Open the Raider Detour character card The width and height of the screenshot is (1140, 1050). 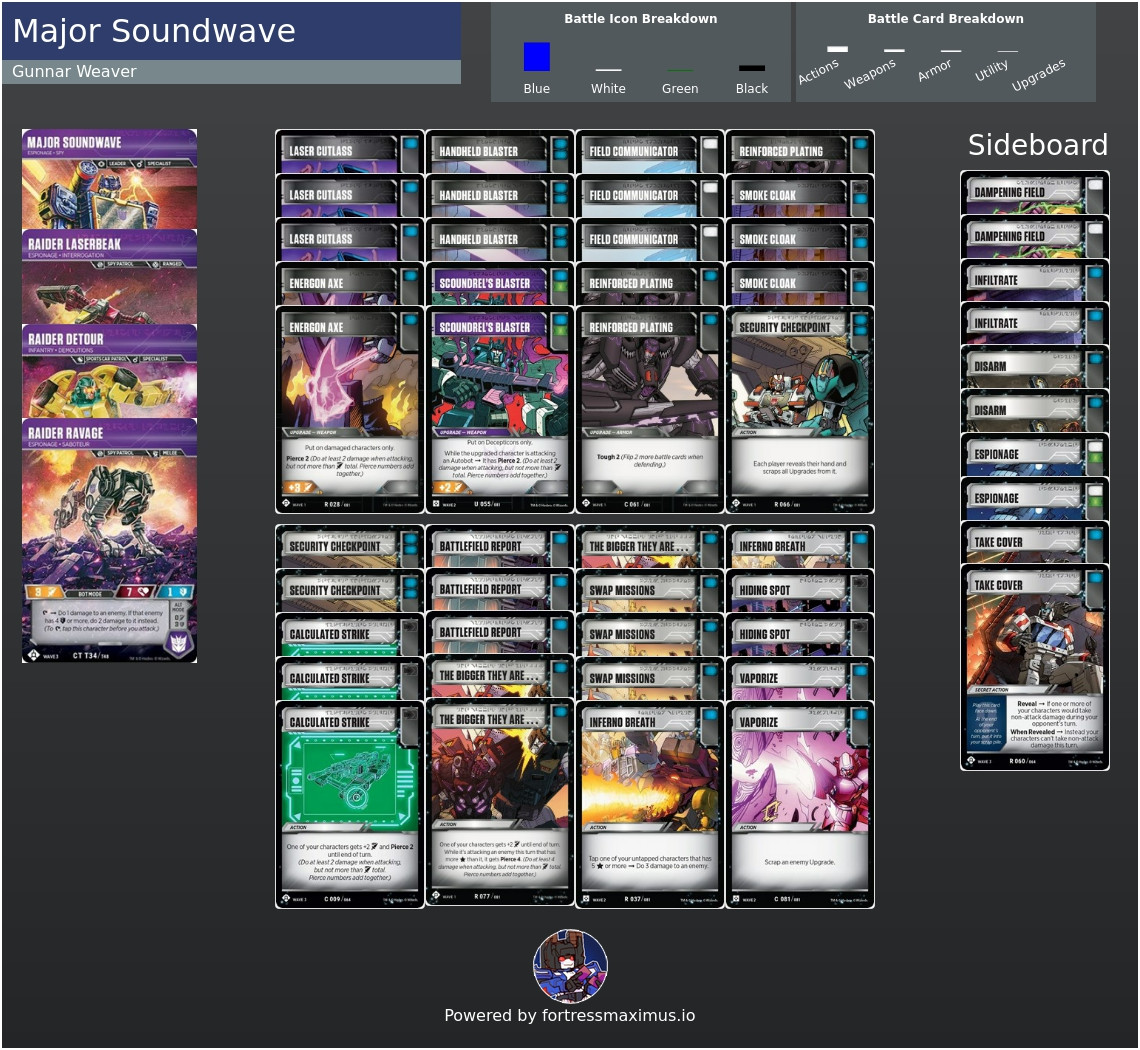click(109, 371)
